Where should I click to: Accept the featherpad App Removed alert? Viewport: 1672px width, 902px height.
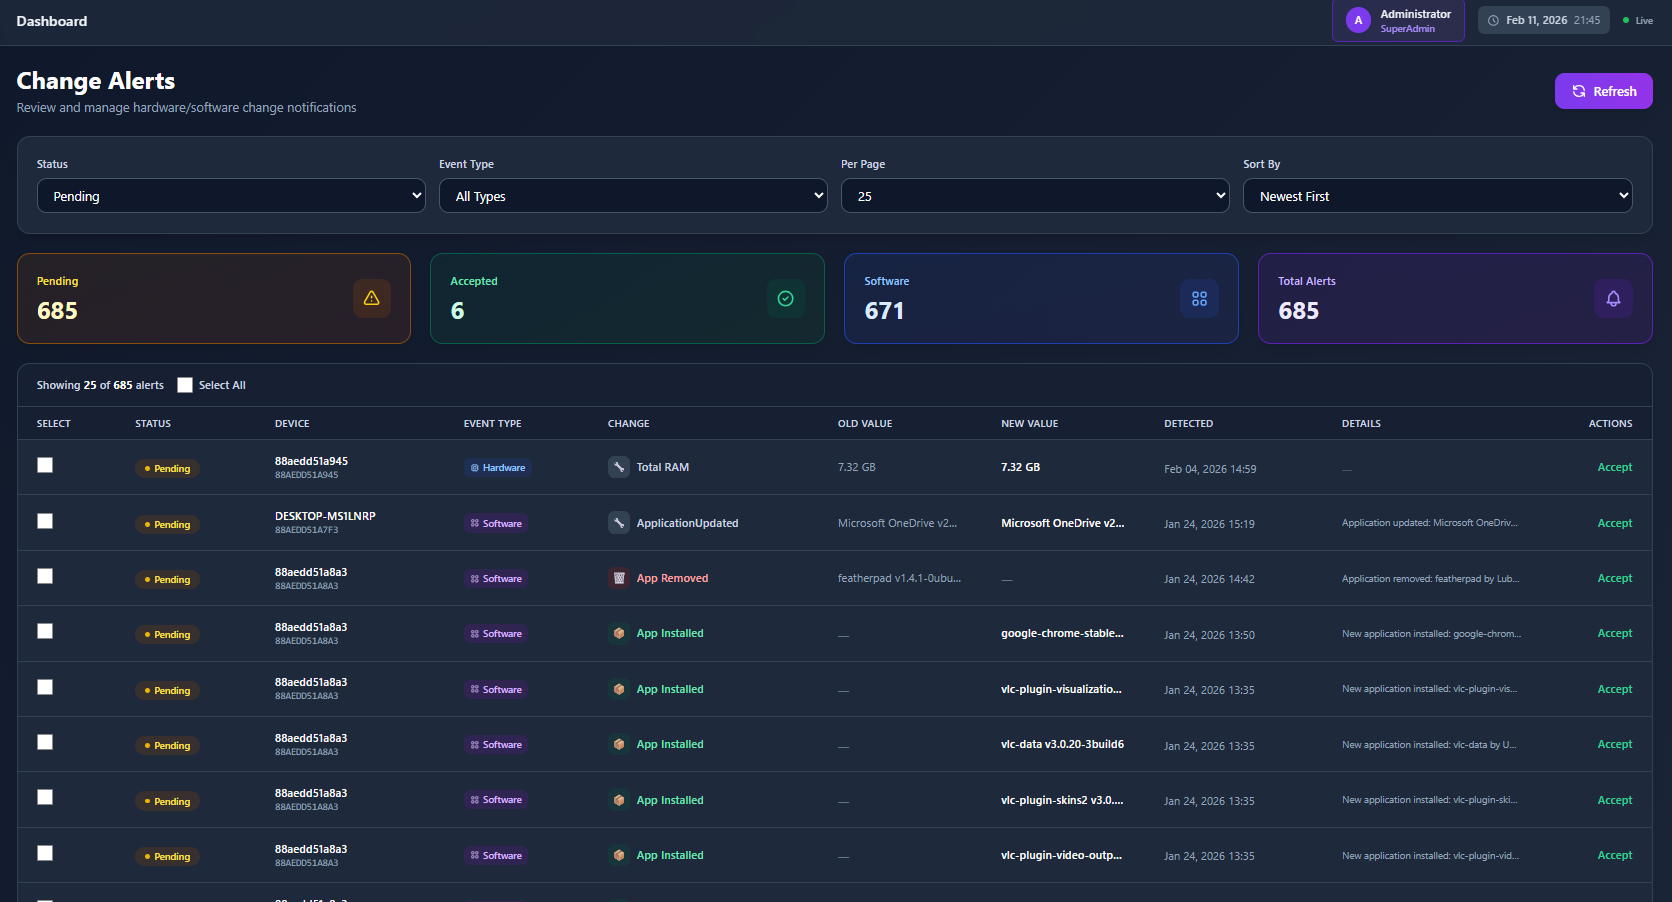pos(1614,578)
